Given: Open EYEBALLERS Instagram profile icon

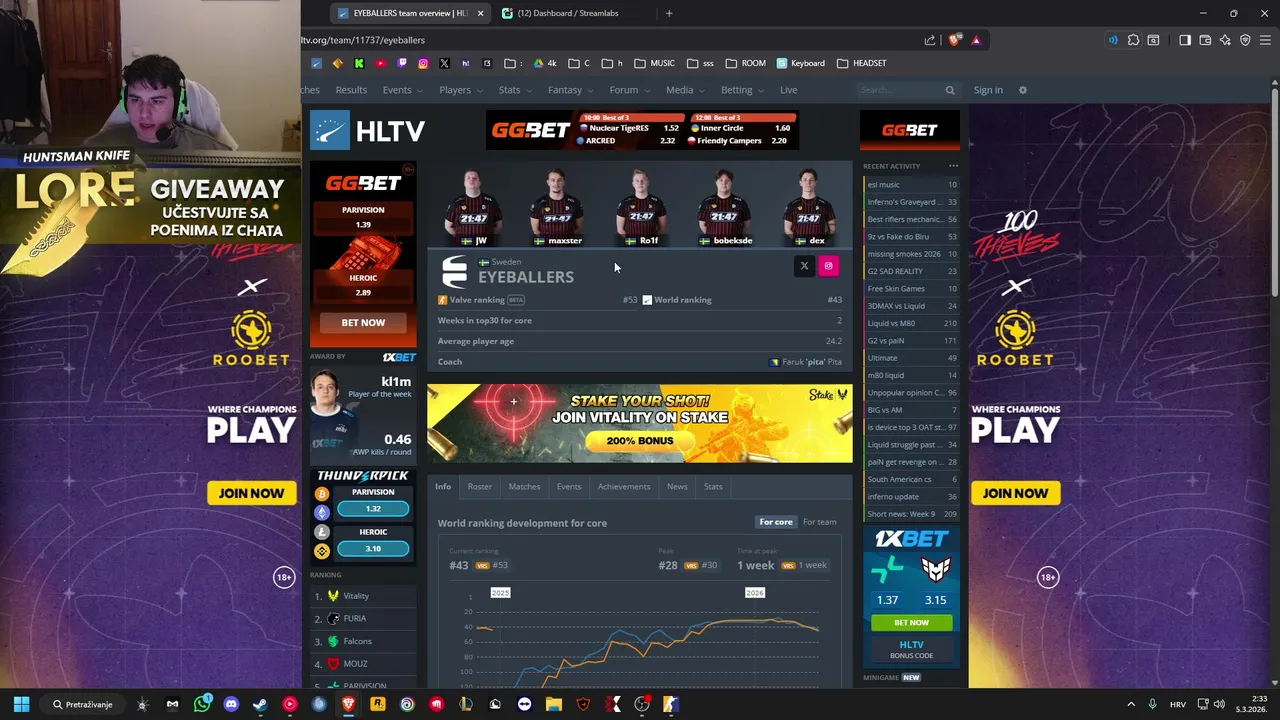Looking at the screenshot, I should coord(828,266).
